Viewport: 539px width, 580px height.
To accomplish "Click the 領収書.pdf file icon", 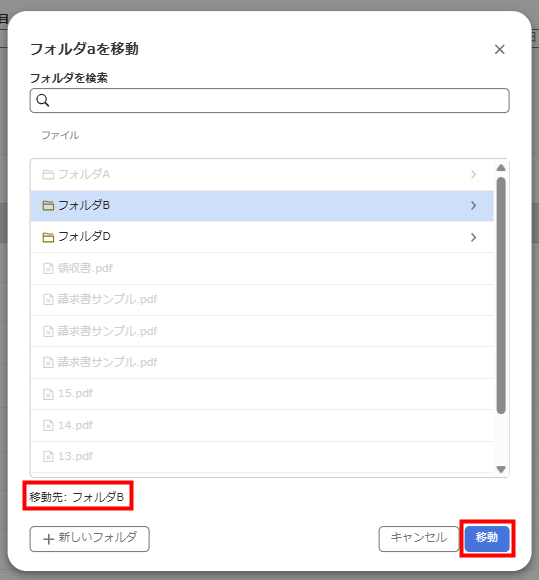I will pyautogui.click(x=48, y=268).
